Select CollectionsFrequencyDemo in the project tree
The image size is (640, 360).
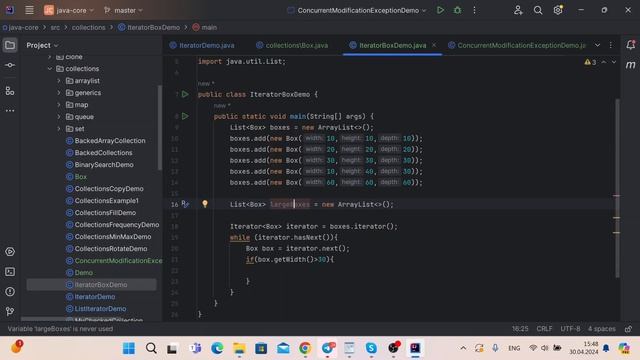112,225
